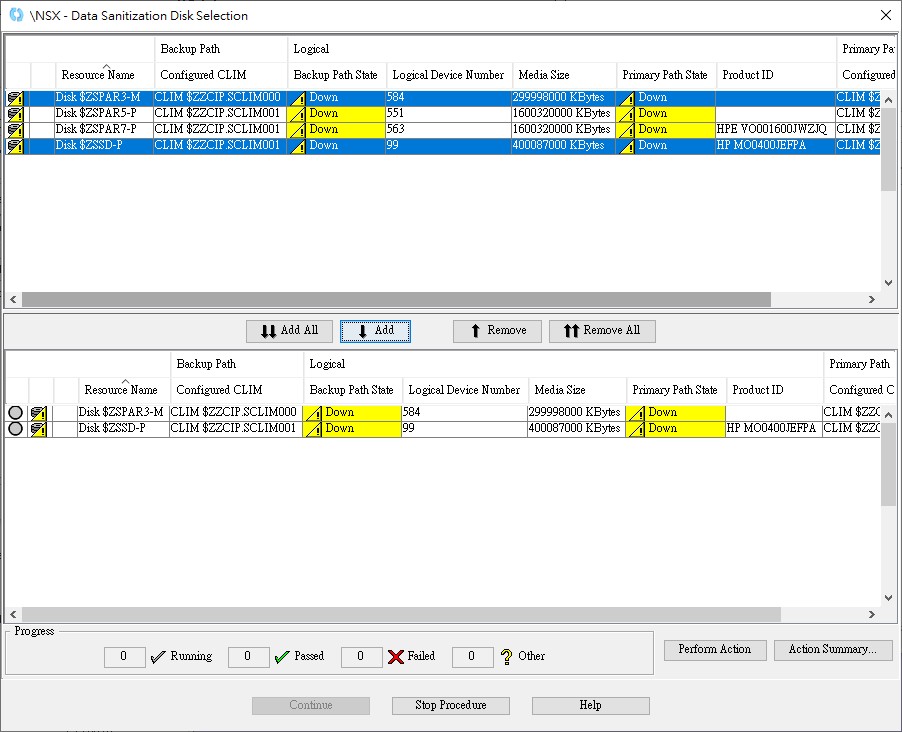Screen dimensions: 902x732
Task: Click lower table horizontal scrollbar right arrow
Action: pos(872,615)
